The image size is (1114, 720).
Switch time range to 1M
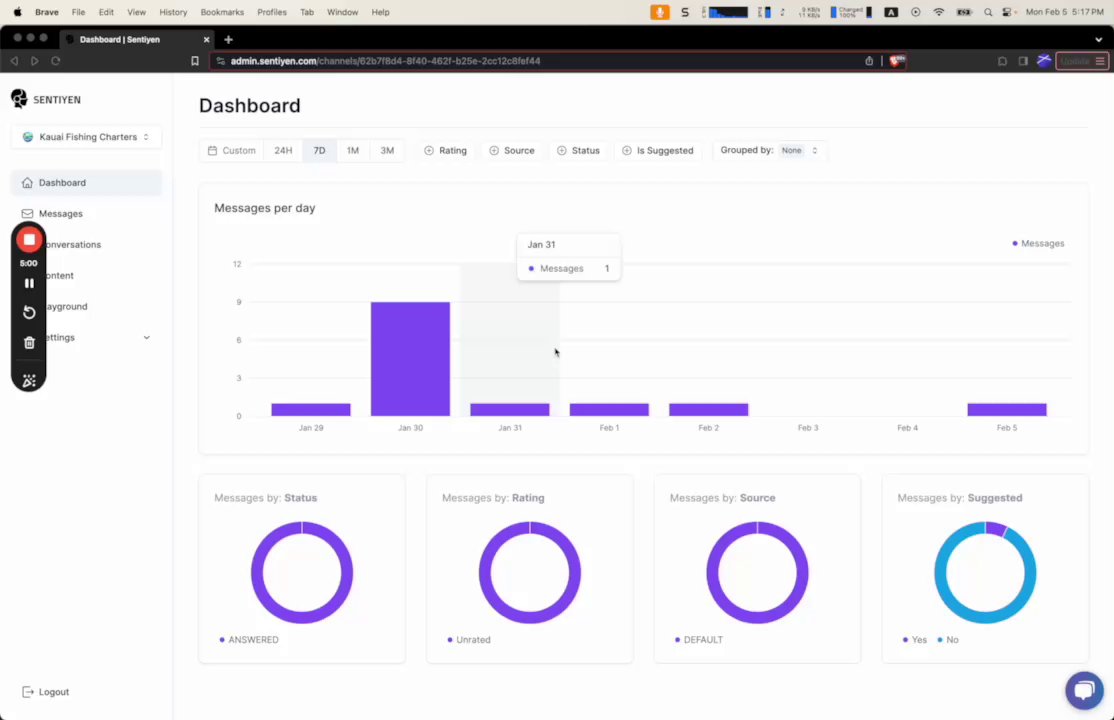[x=352, y=151]
